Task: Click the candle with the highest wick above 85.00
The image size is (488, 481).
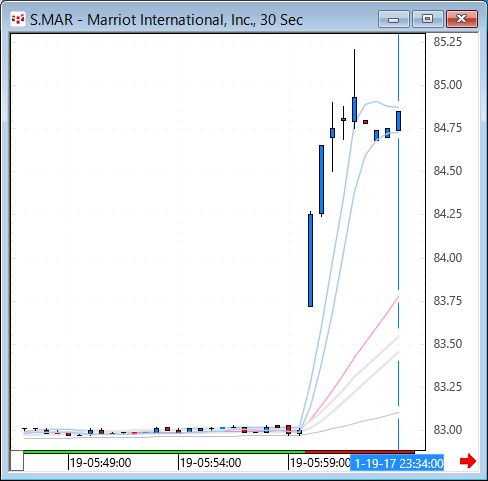Action: [x=354, y=109]
